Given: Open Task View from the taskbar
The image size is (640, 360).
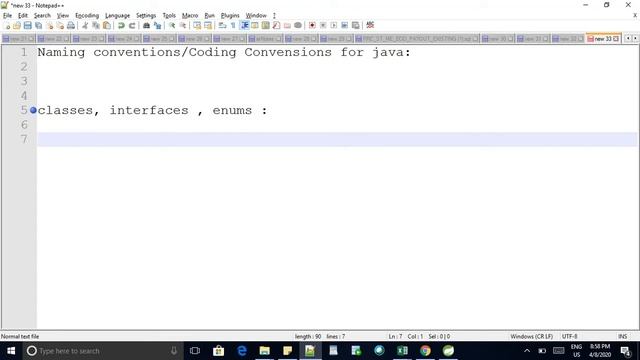Looking at the screenshot, I should point(195,351).
